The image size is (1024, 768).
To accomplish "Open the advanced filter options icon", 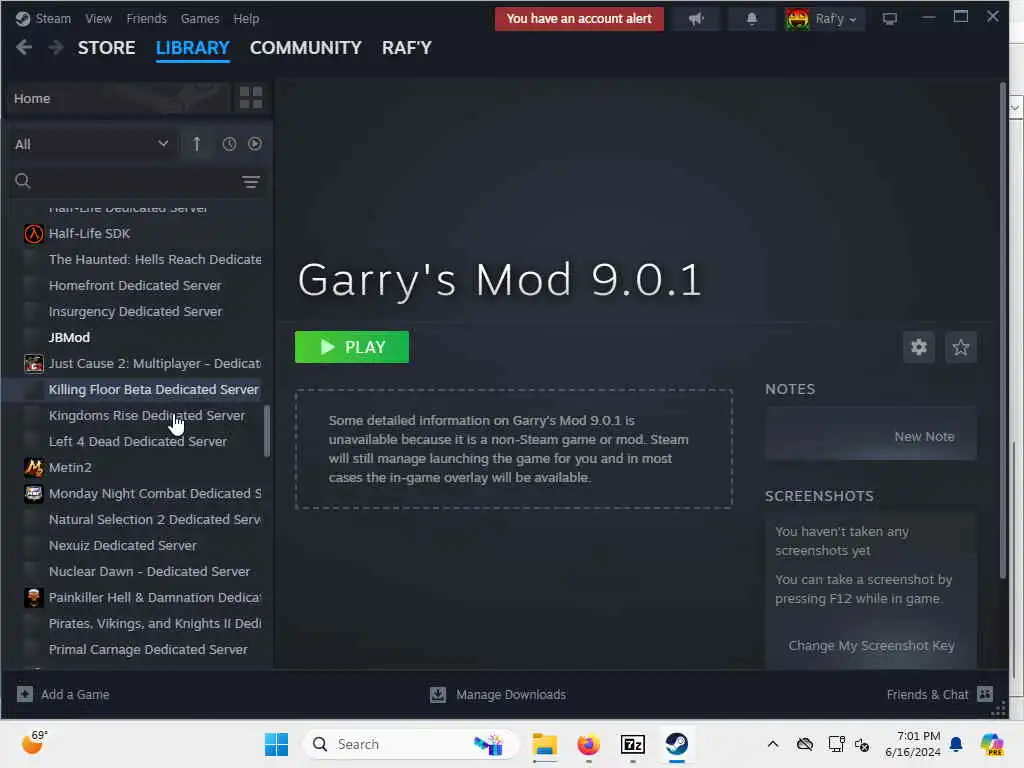I will (251, 182).
